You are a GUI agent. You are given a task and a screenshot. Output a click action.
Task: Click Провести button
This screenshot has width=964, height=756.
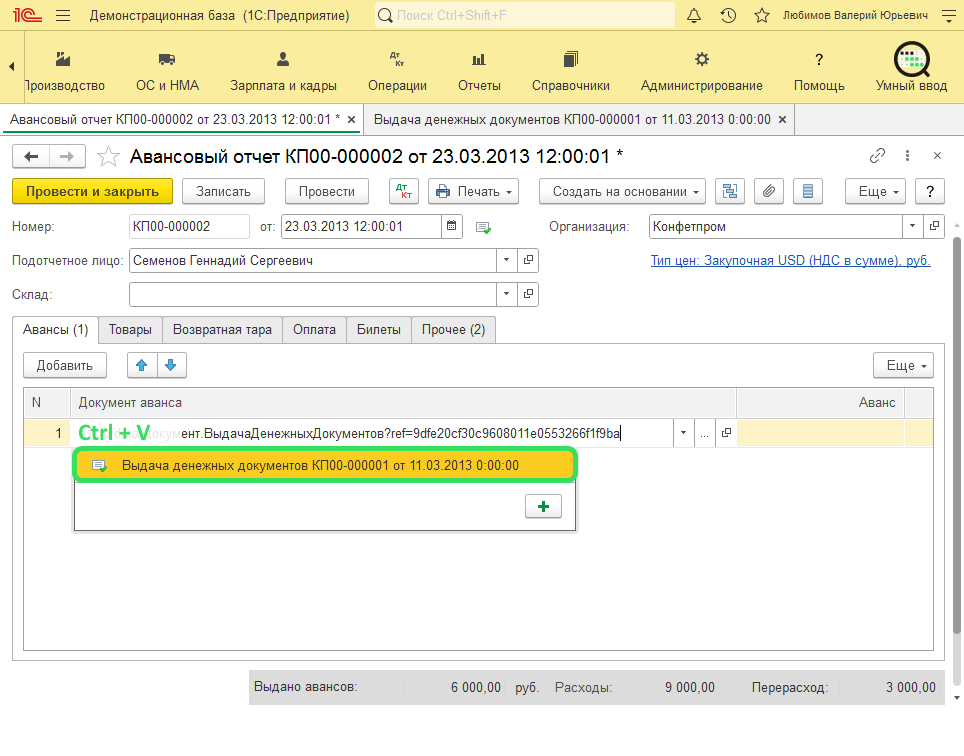326,191
